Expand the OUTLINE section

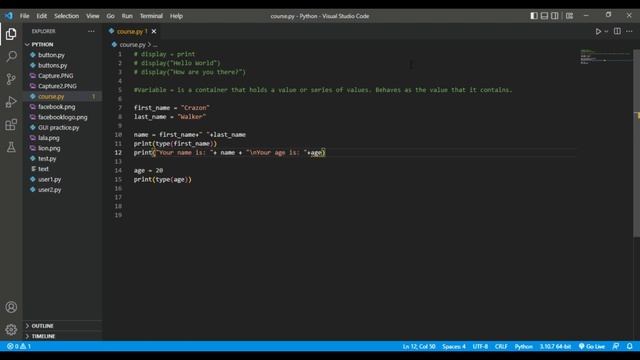62,326
